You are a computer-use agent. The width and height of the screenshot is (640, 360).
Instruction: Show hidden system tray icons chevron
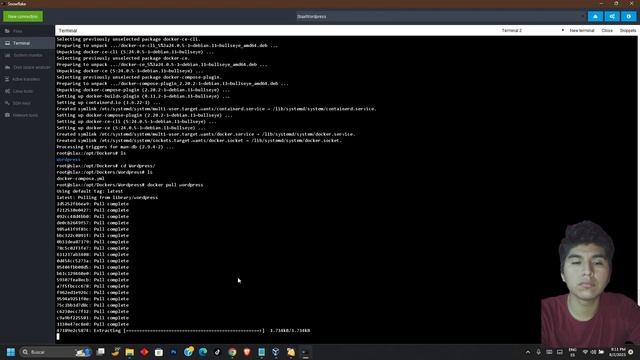(528, 352)
